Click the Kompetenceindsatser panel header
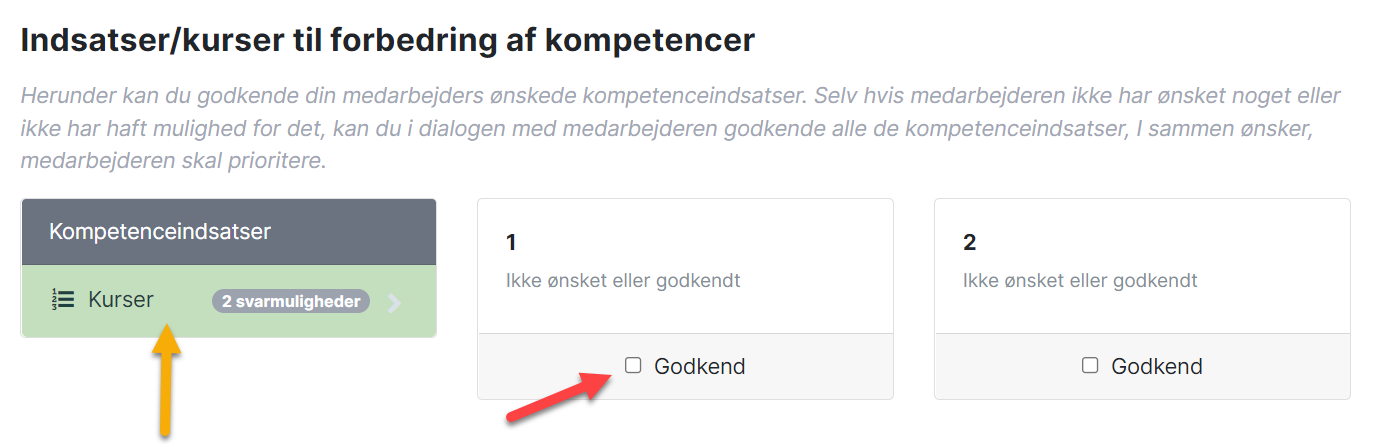The height and width of the screenshot is (447, 1395). click(x=229, y=232)
